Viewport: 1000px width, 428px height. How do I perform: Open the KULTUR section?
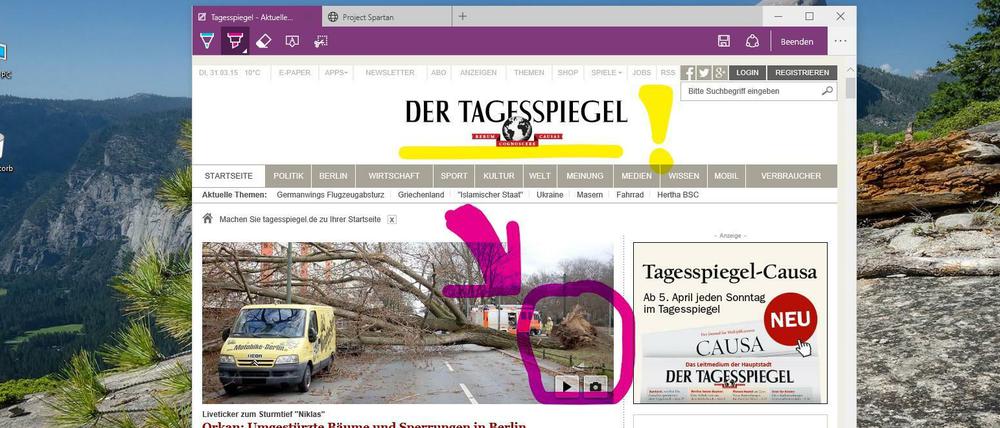(499, 176)
